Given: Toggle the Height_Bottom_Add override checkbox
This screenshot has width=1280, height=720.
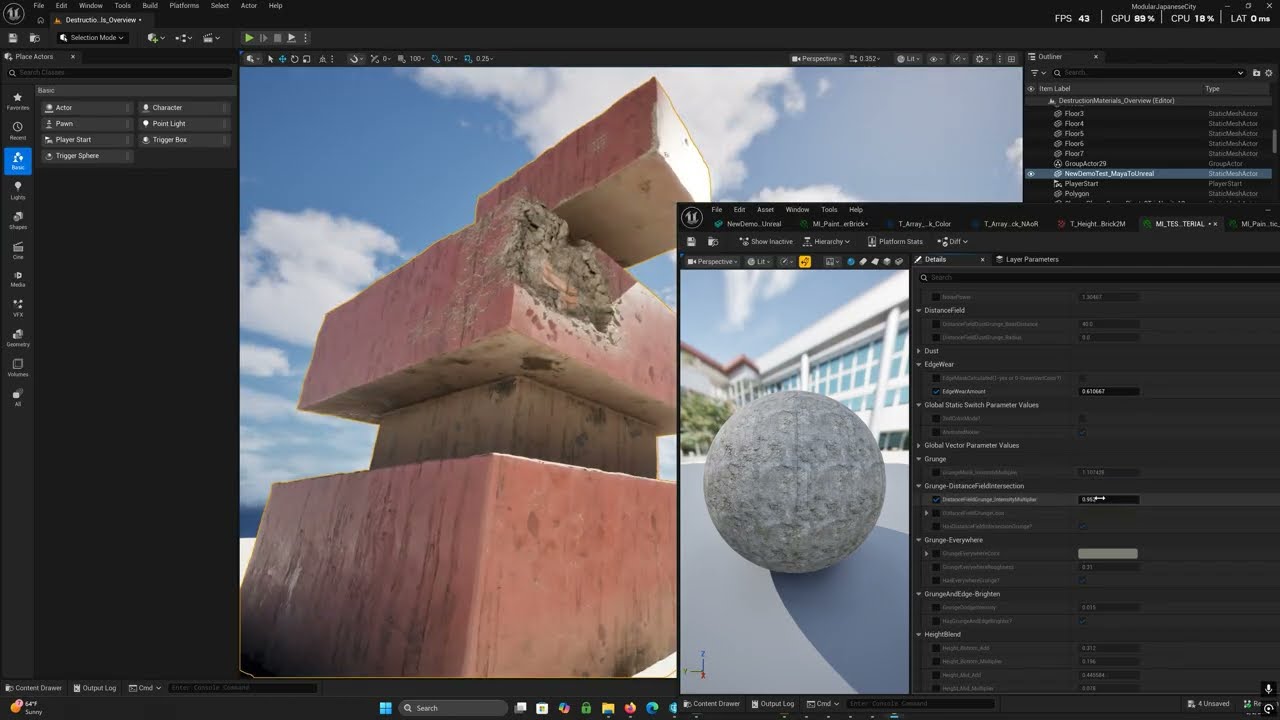Looking at the screenshot, I should pos(936,648).
